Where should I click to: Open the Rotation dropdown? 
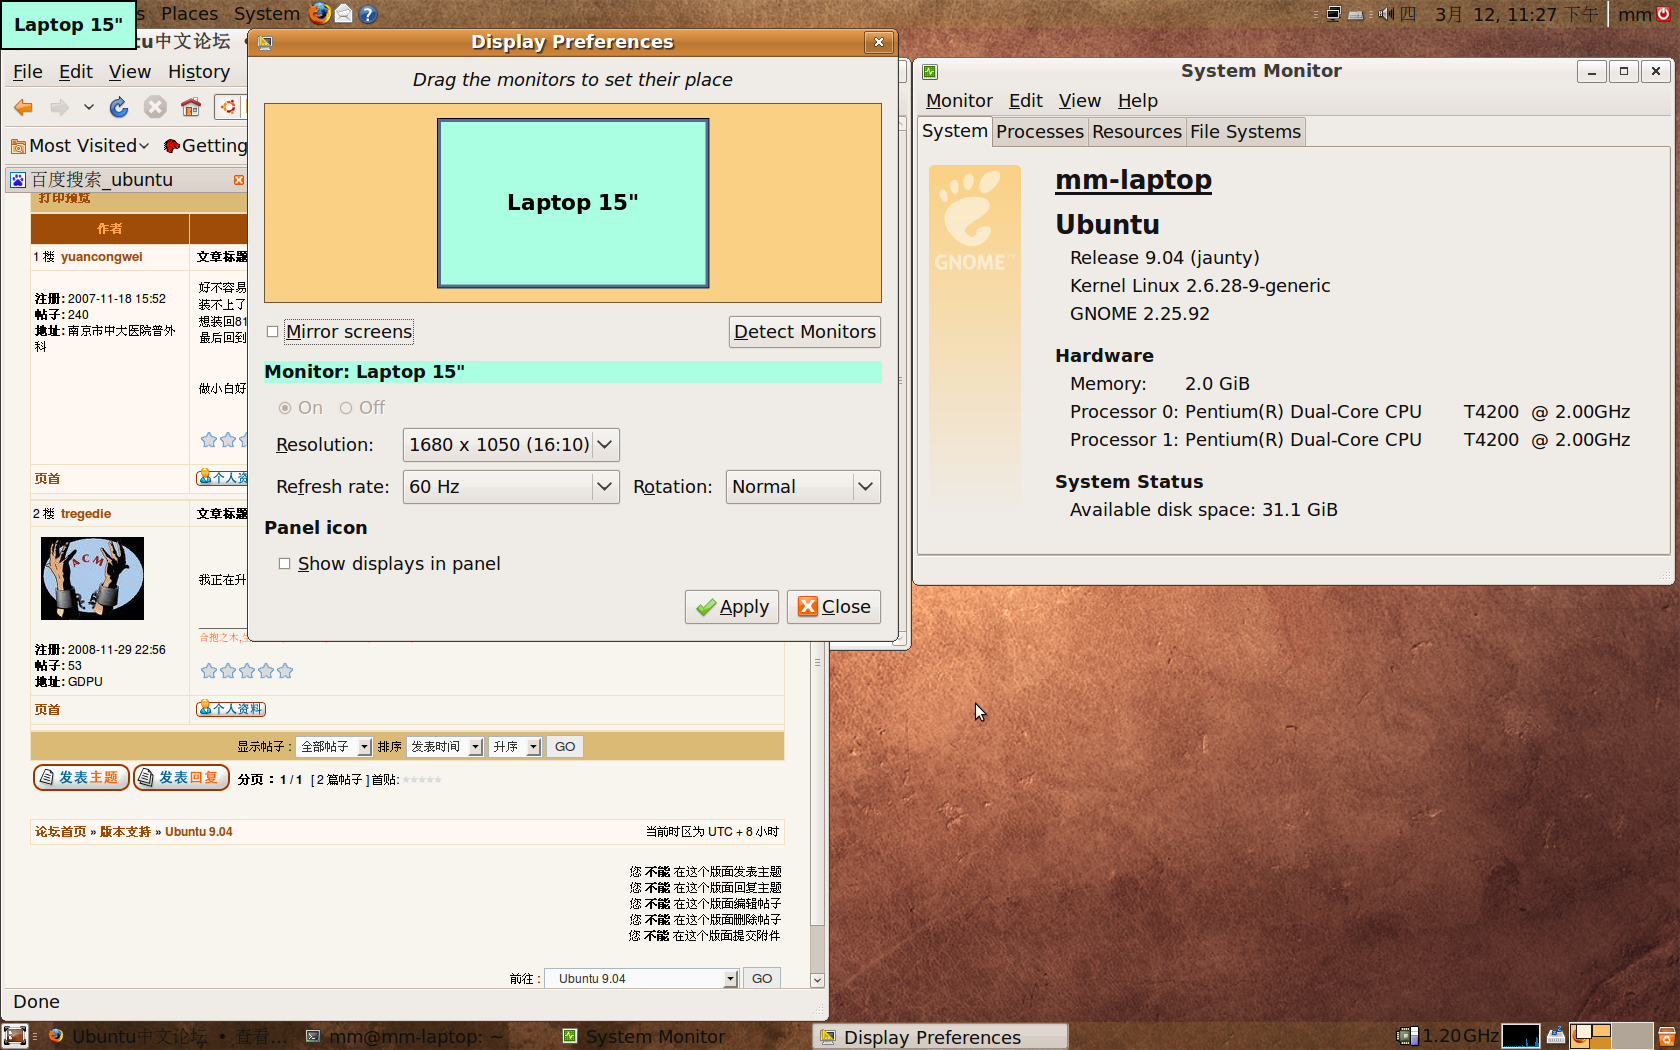click(x=803, y=487)
